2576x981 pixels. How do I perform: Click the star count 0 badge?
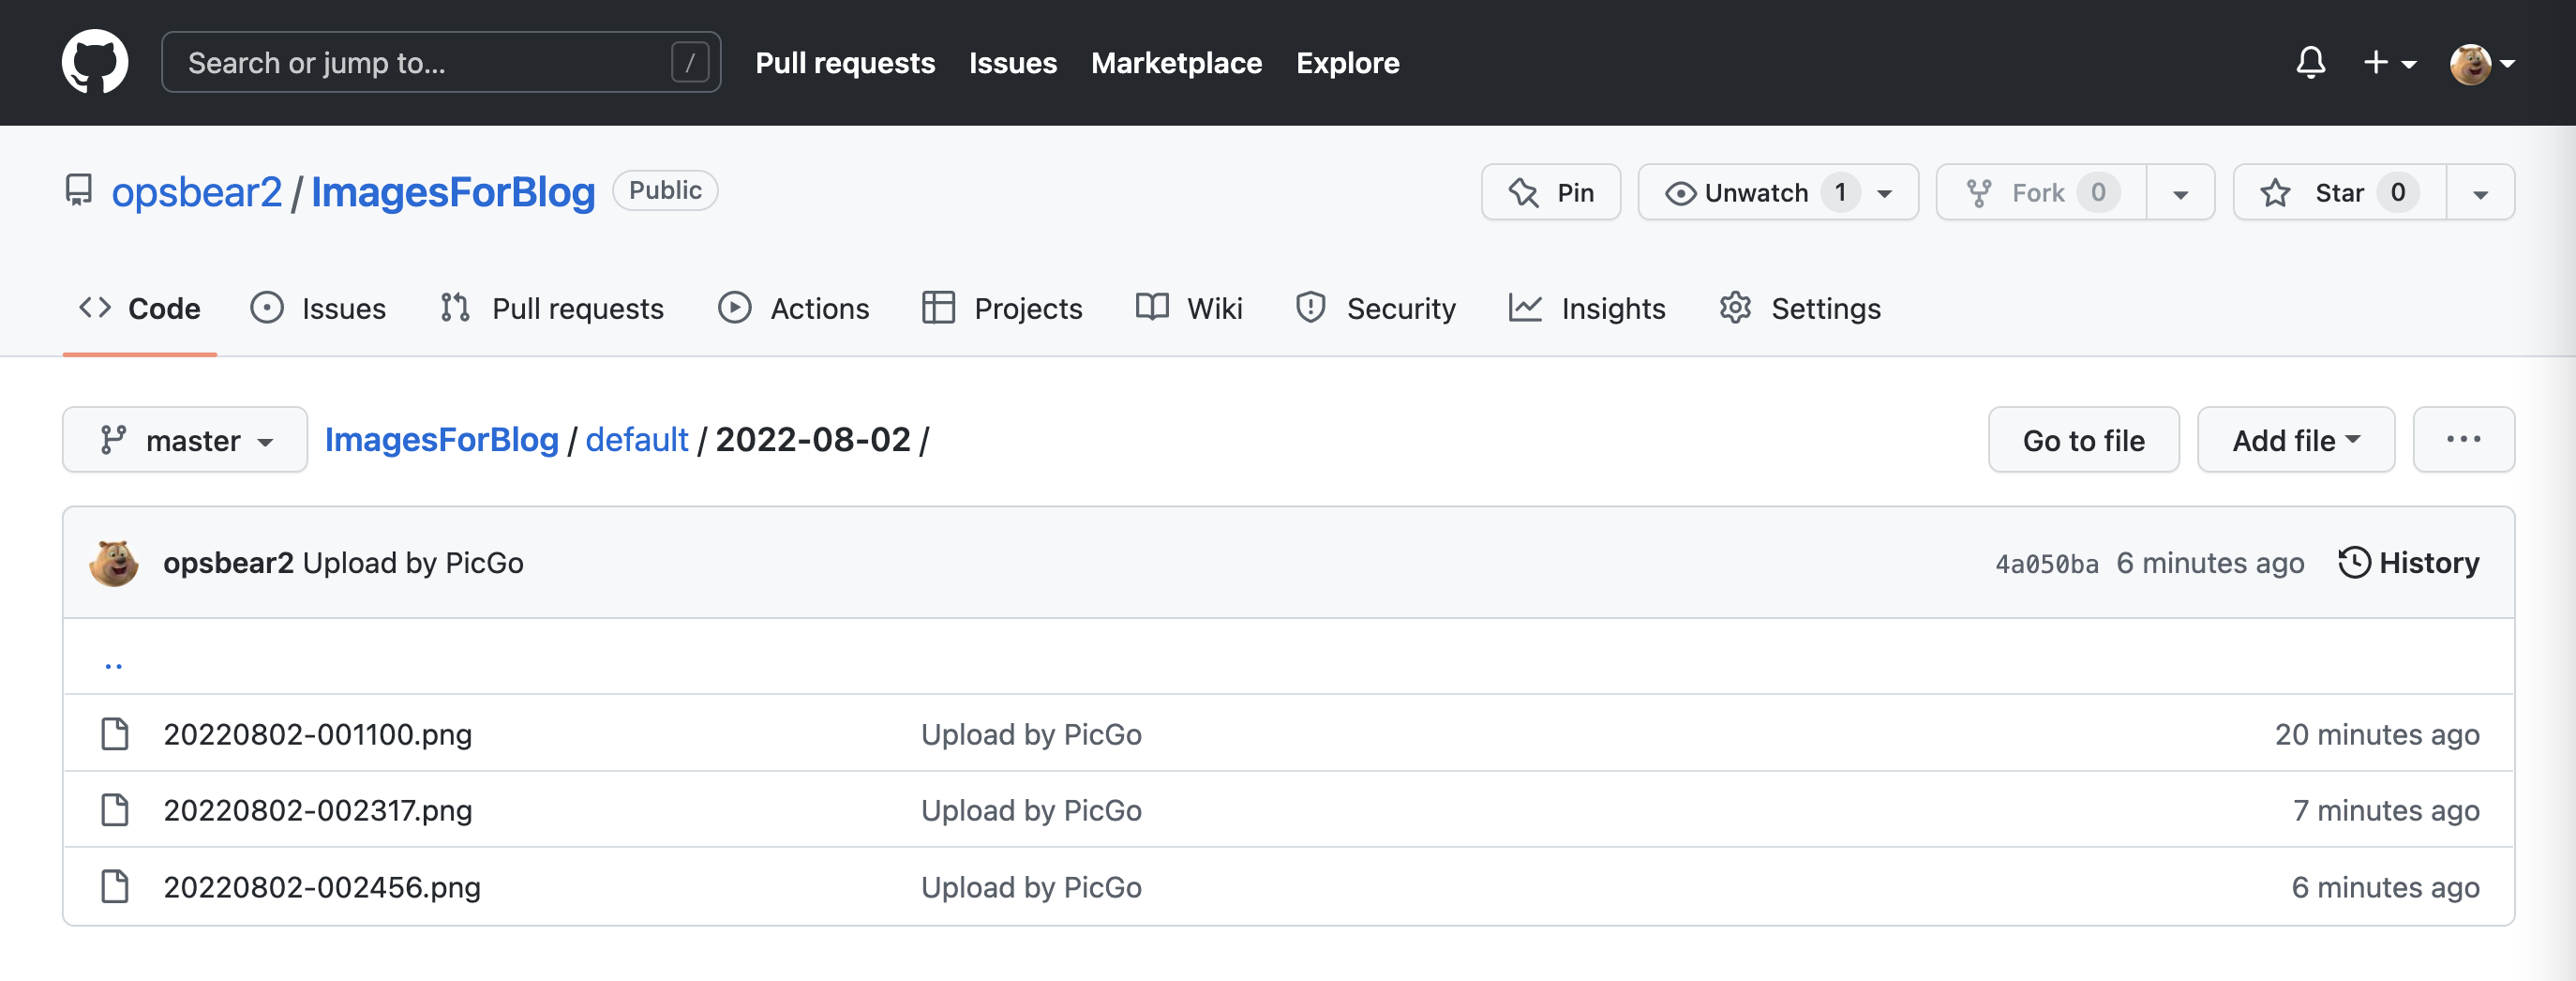click(2398, 192)
